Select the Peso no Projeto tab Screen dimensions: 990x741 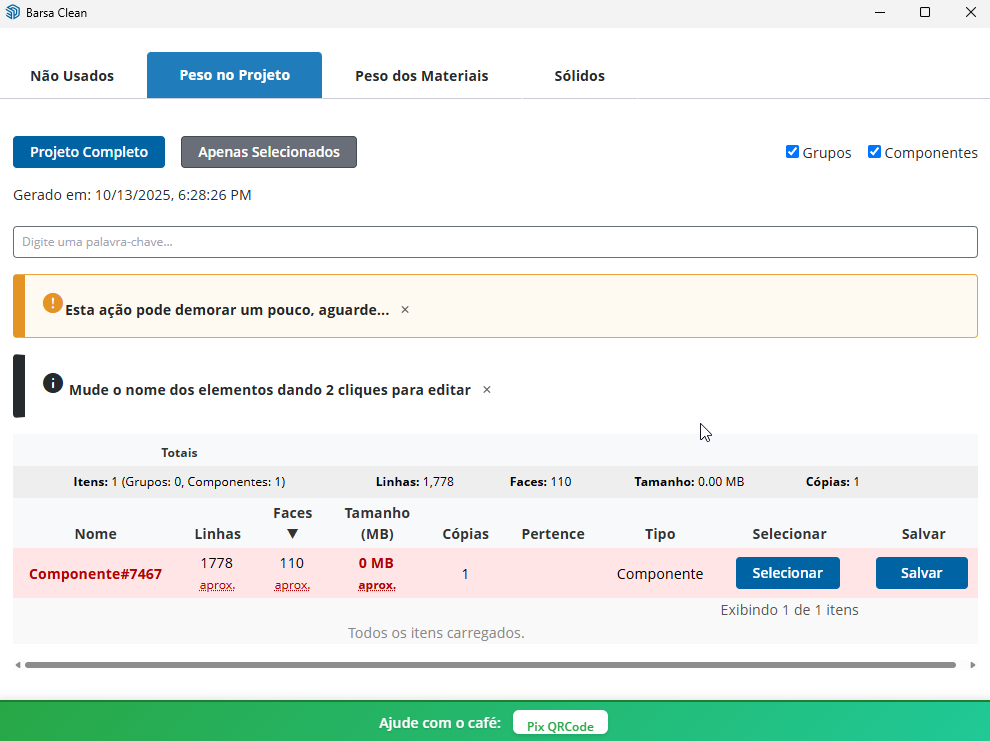tap(234, 75)
